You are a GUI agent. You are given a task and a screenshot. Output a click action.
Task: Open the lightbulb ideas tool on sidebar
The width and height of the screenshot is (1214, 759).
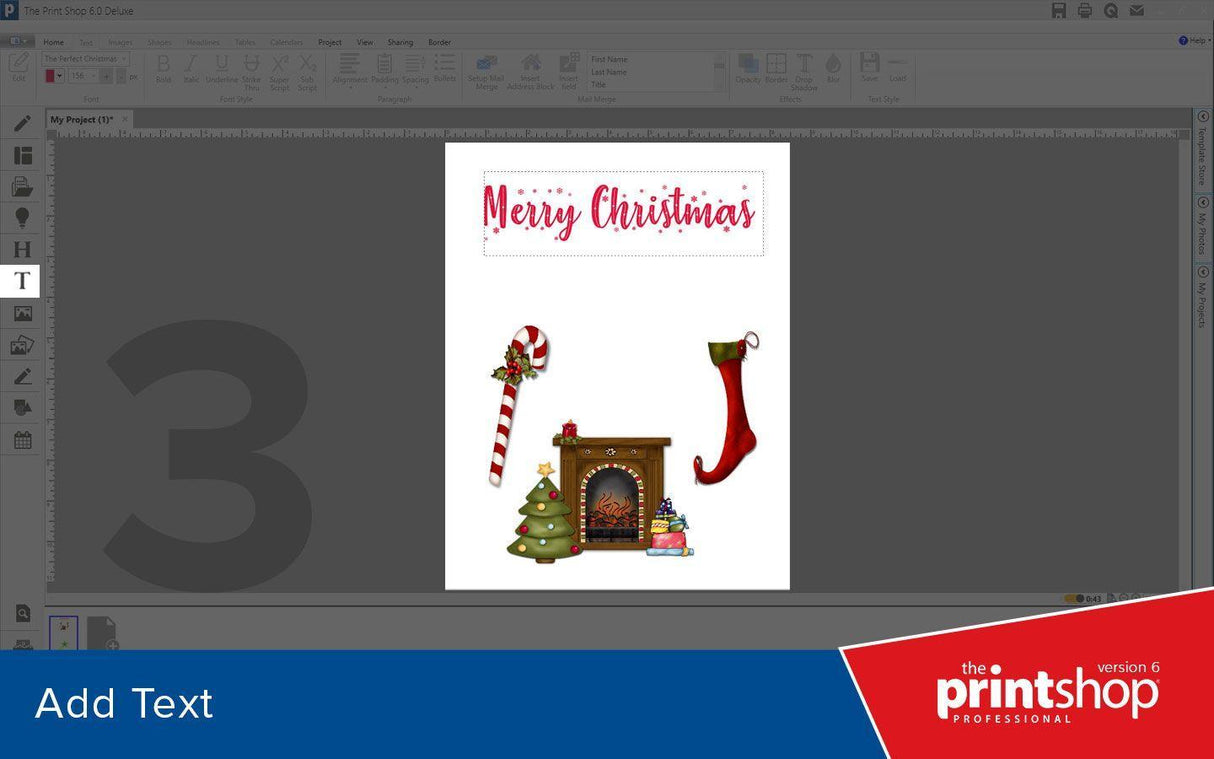(x=21, y=217)
